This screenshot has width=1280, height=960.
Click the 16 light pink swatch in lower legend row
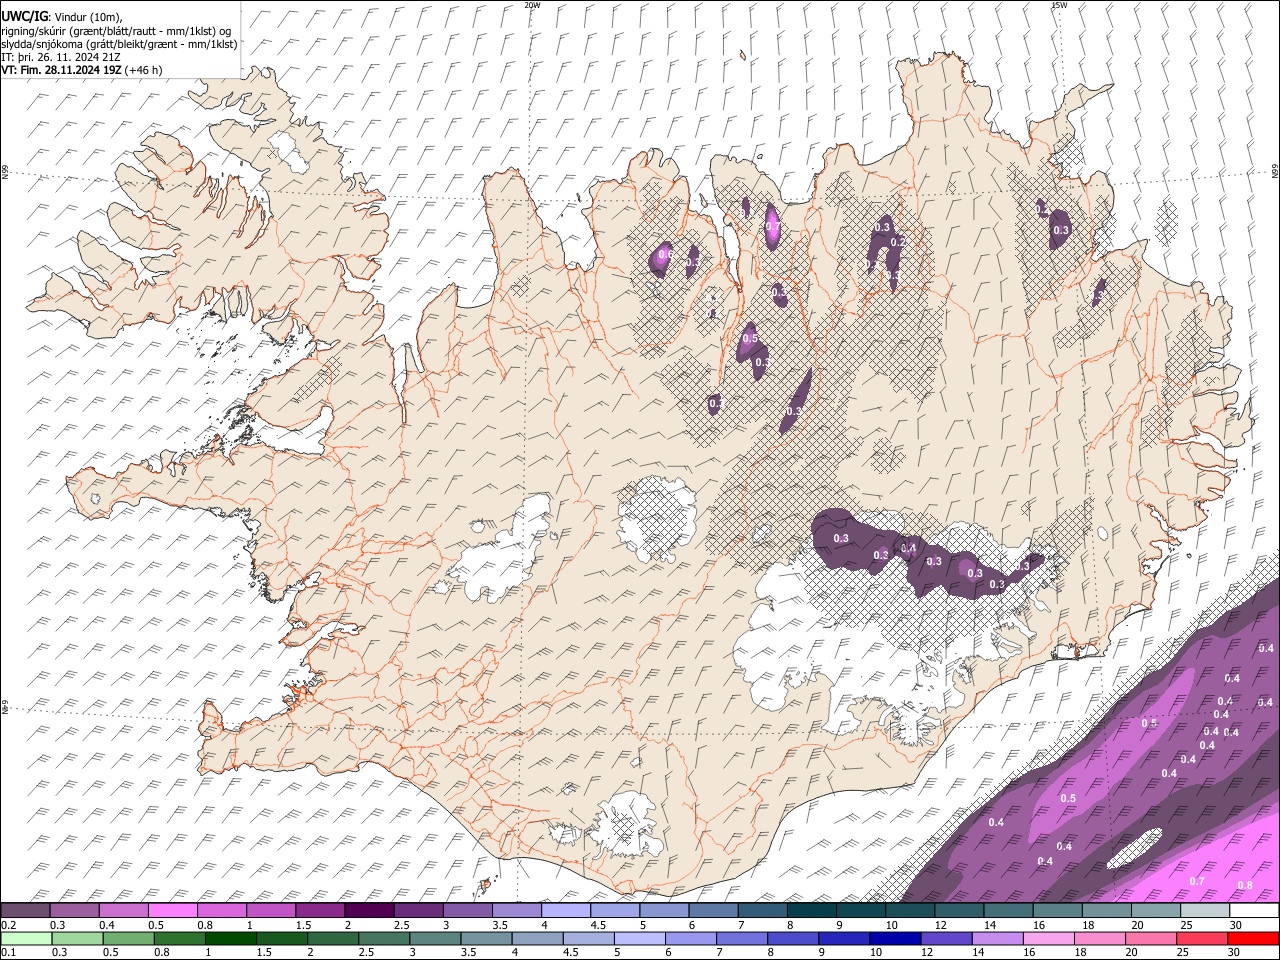coord(1049,938)
